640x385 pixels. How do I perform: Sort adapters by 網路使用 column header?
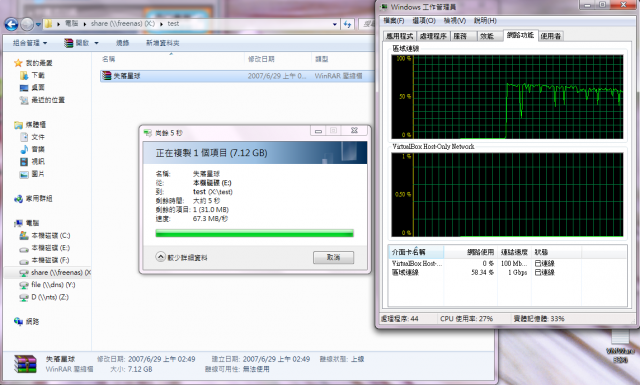(x=471, y=252)
